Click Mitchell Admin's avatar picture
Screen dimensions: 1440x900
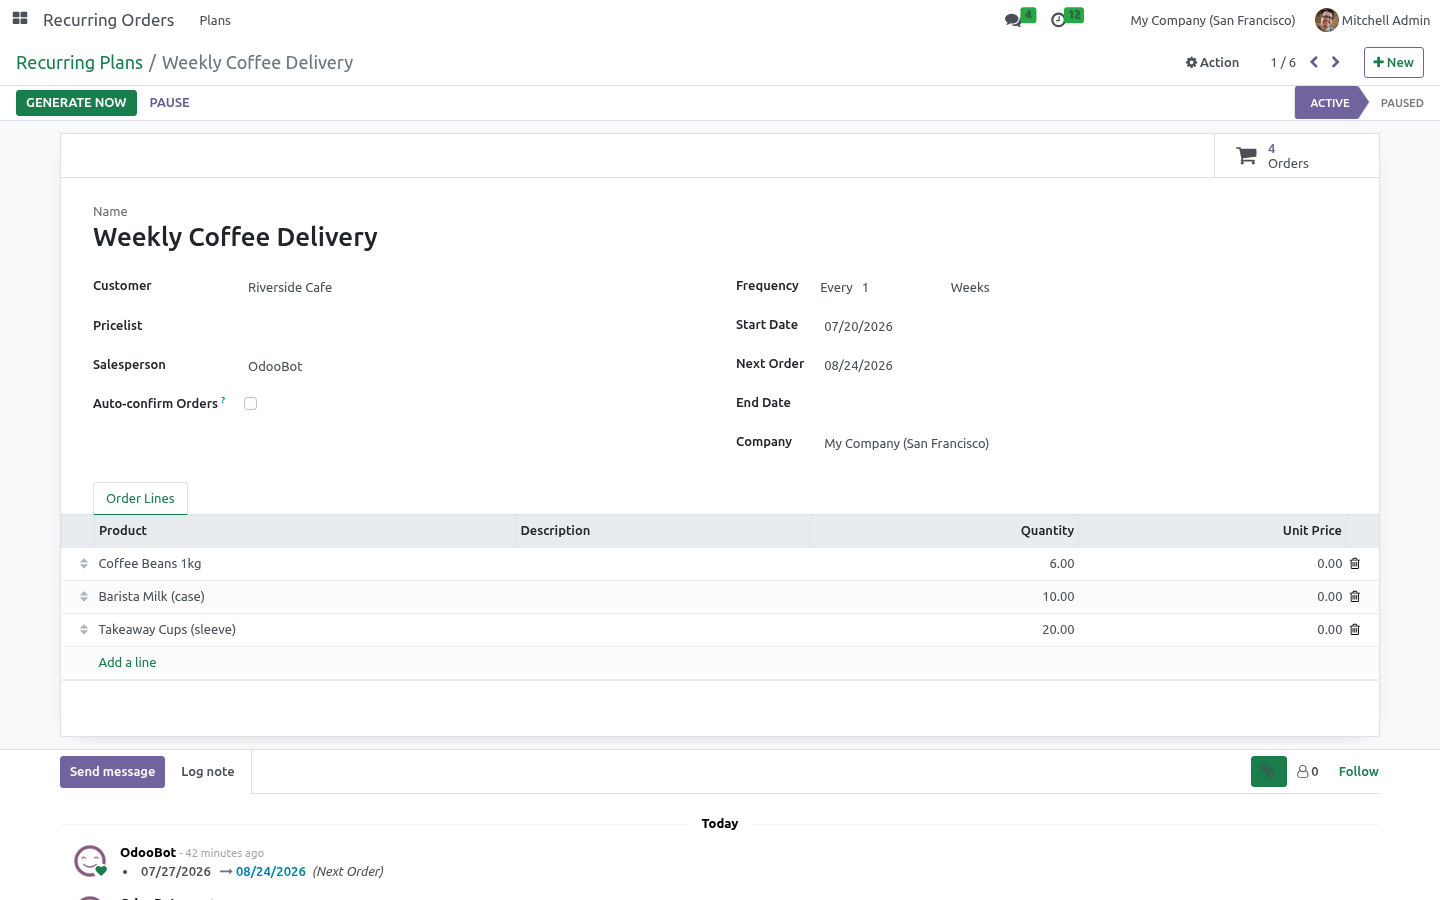[1326, 20]
